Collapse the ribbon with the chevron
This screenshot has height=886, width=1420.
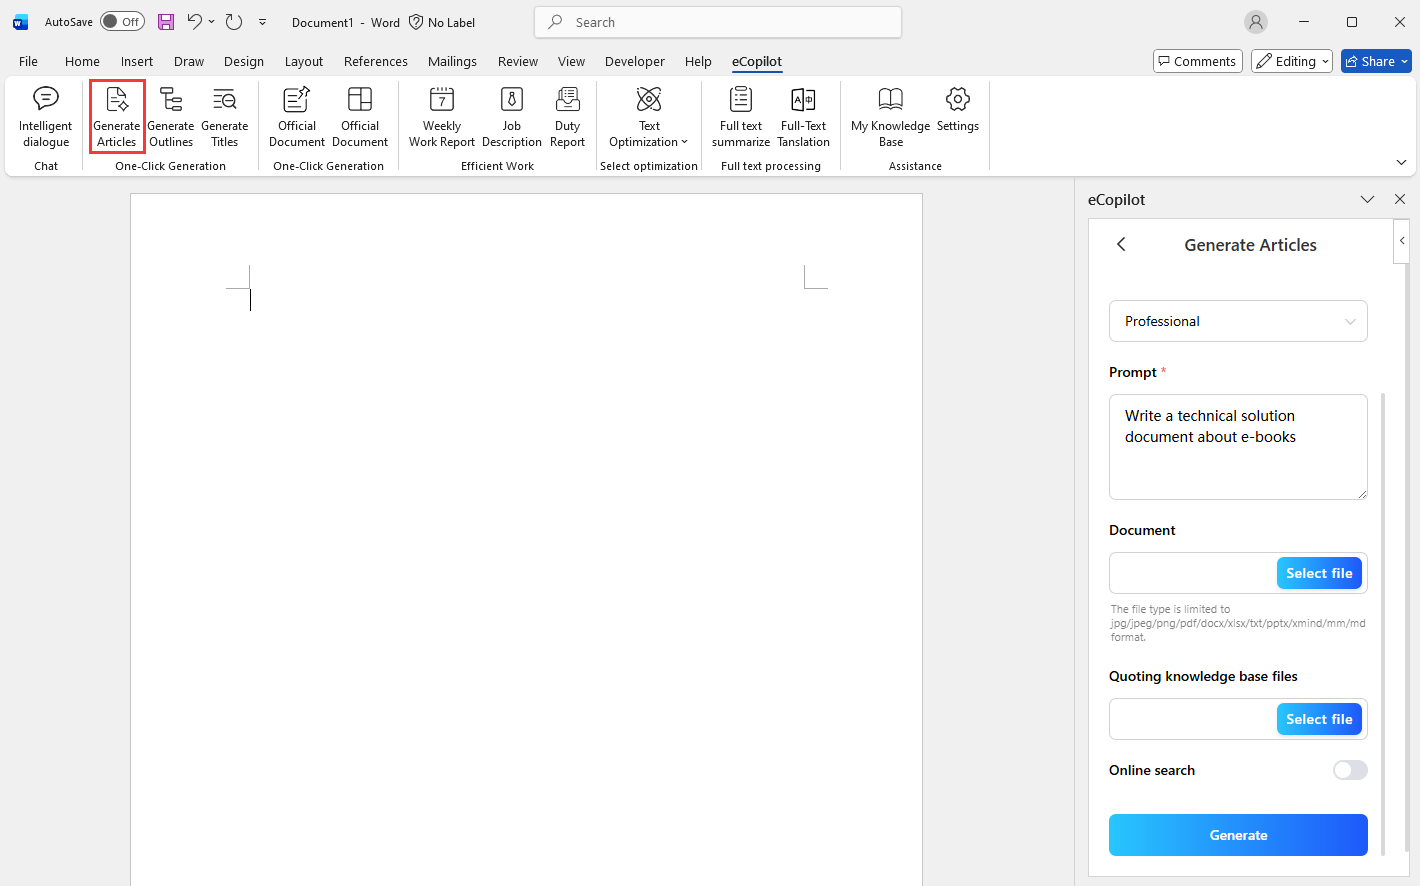1401,161
